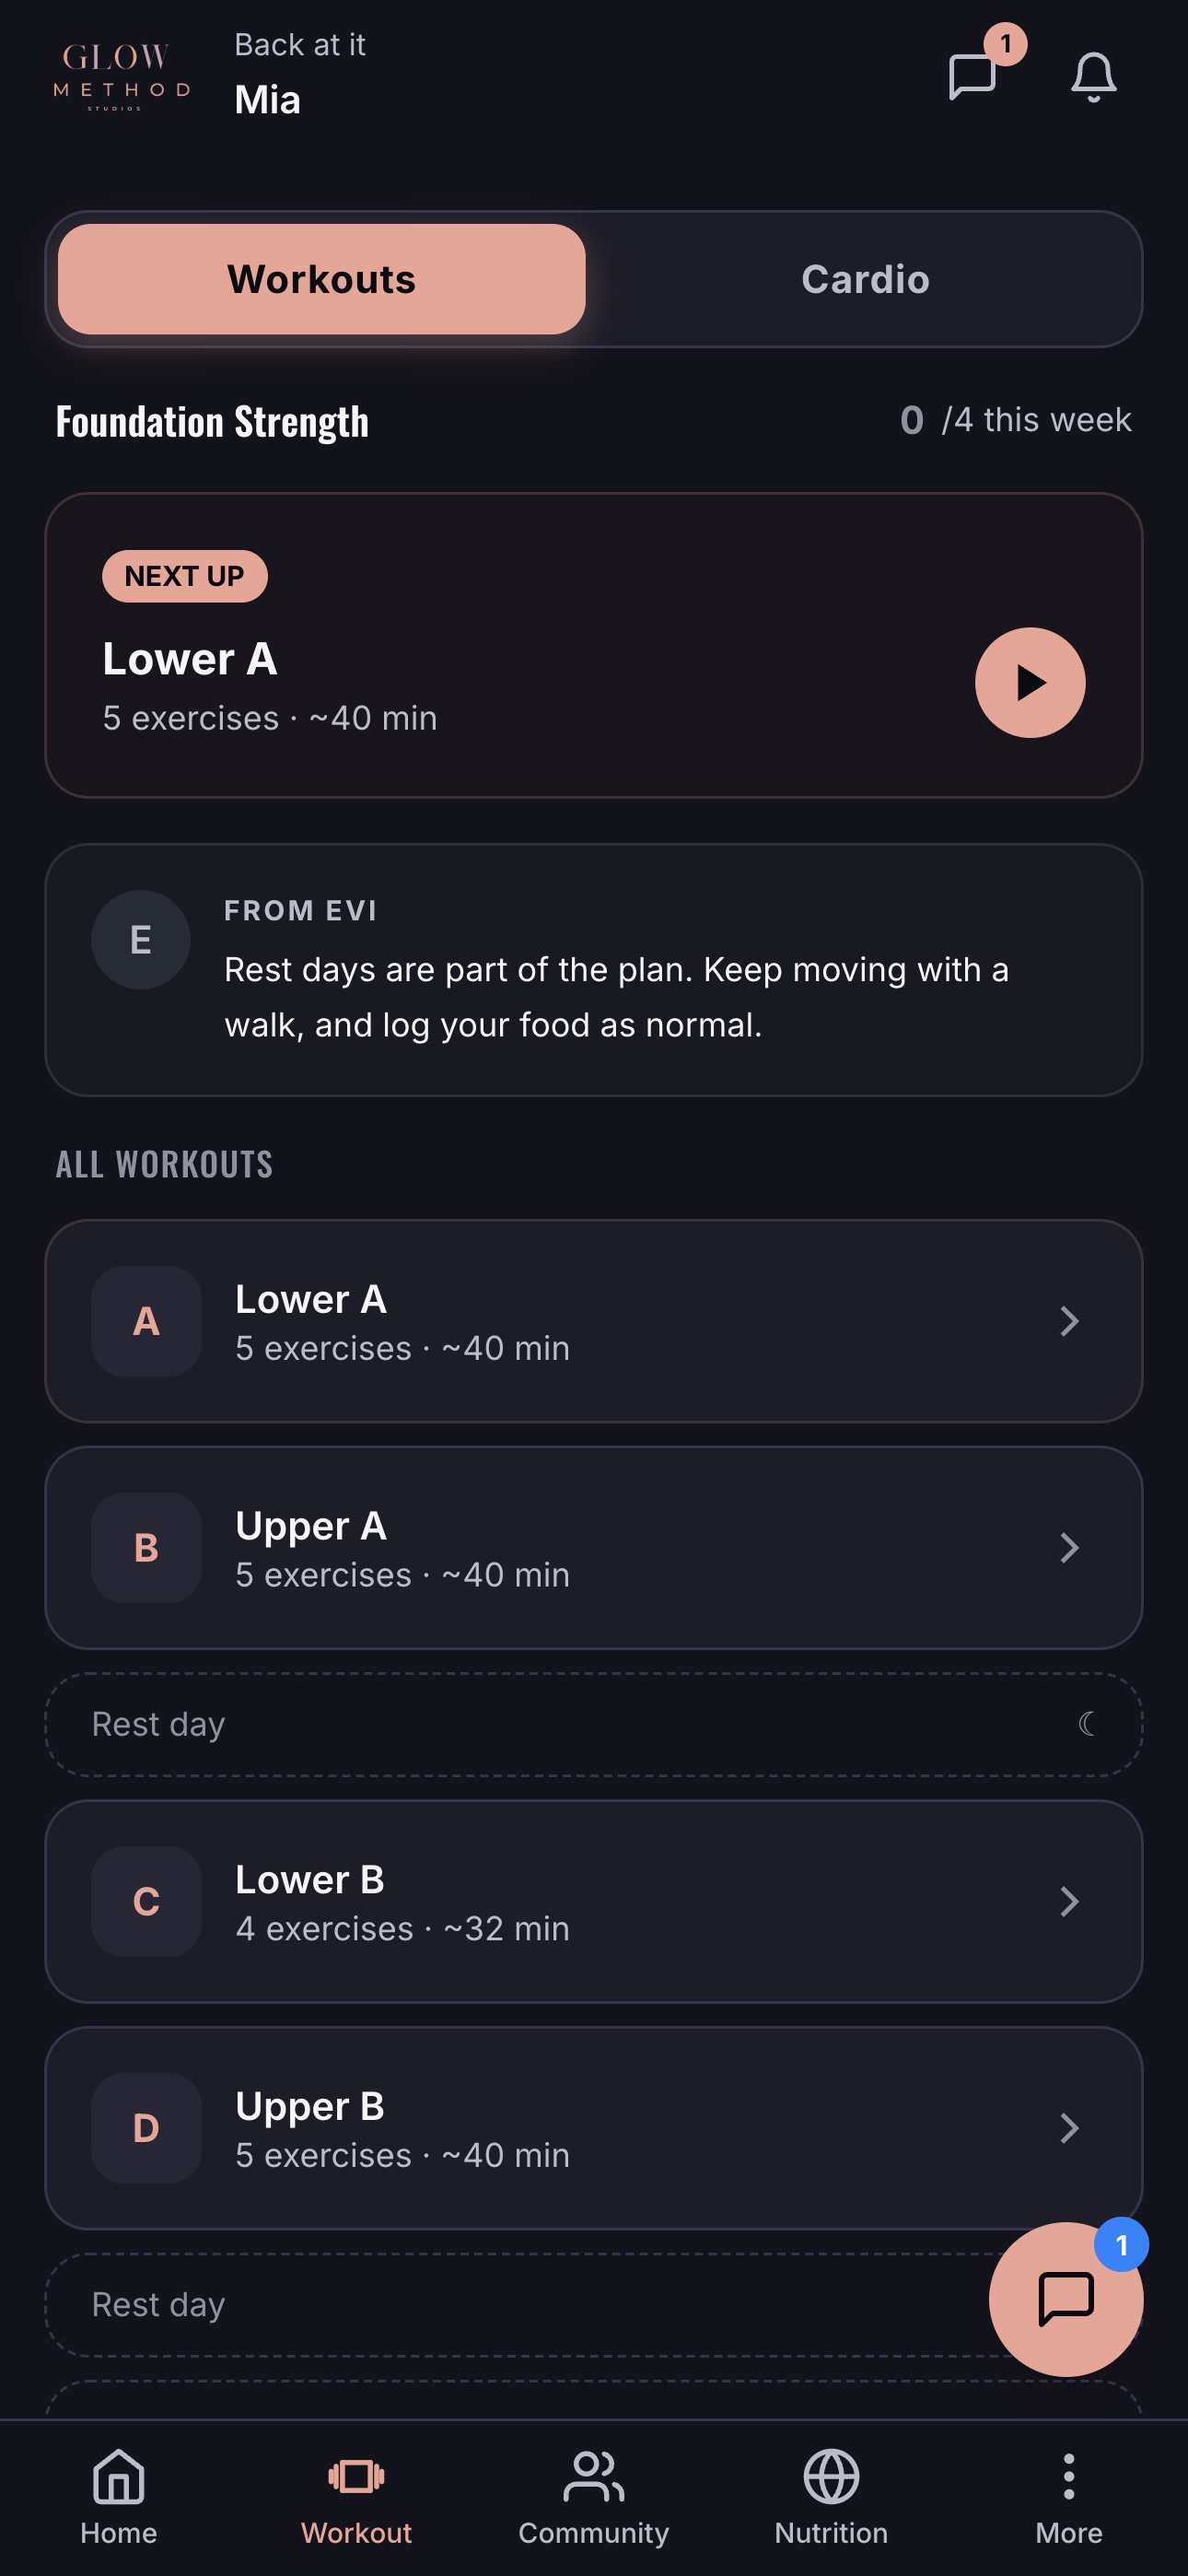The image size is (1188, 2576).
Task: Expand Lower A chevron in All Workouts
Action: pyautogui.click(x=1069, y=1321)
